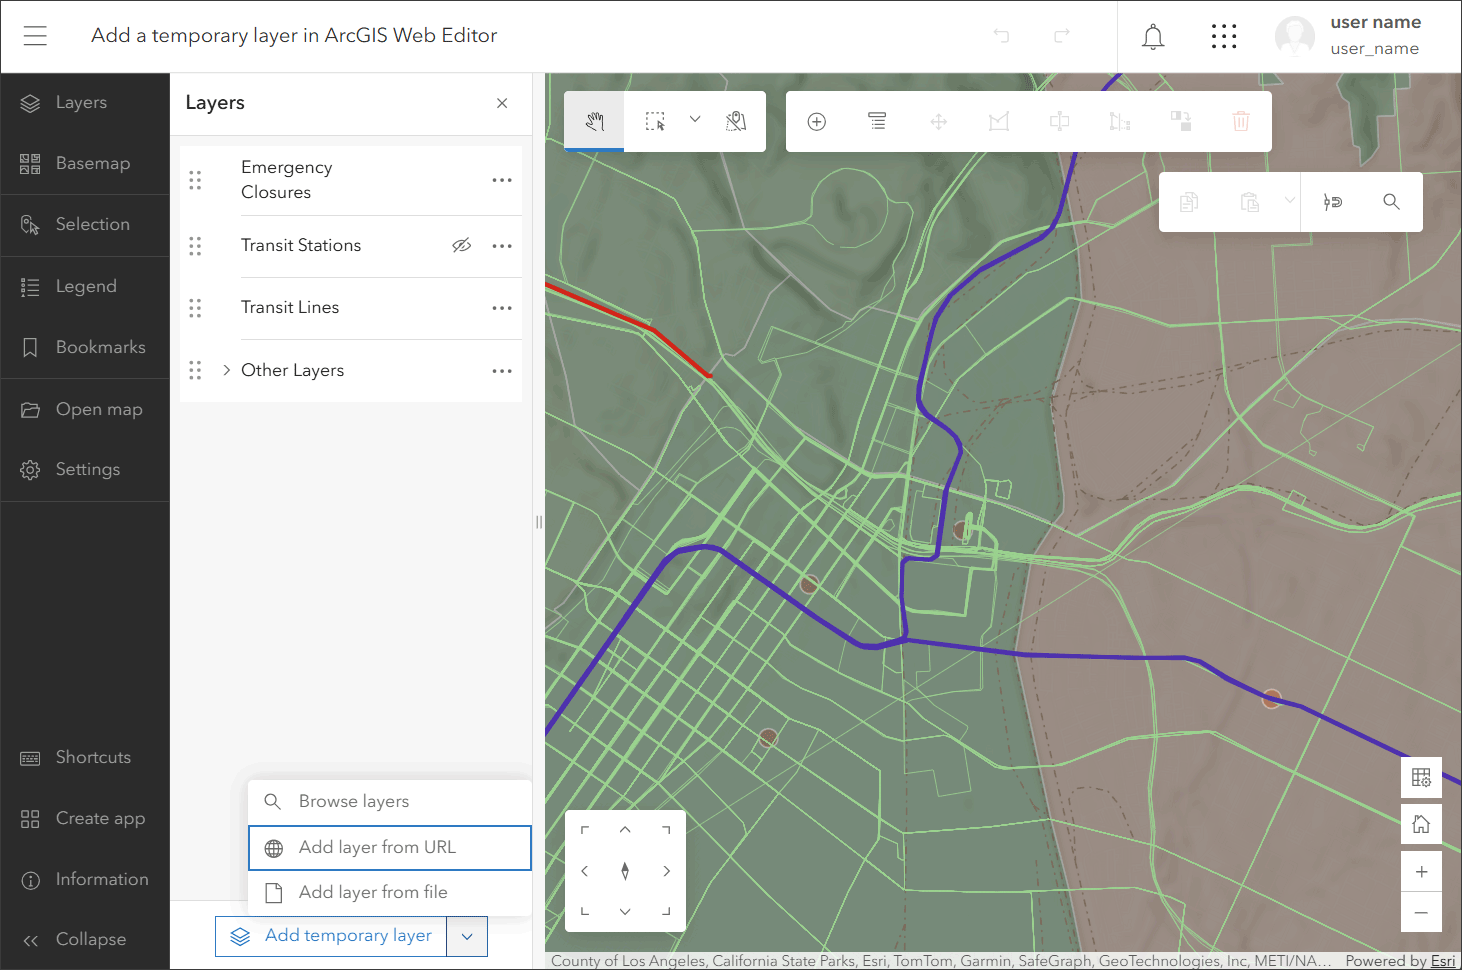Click the Create features plus icon
The height and width of the screenshot is (970, 1462).
coord(817,122)
